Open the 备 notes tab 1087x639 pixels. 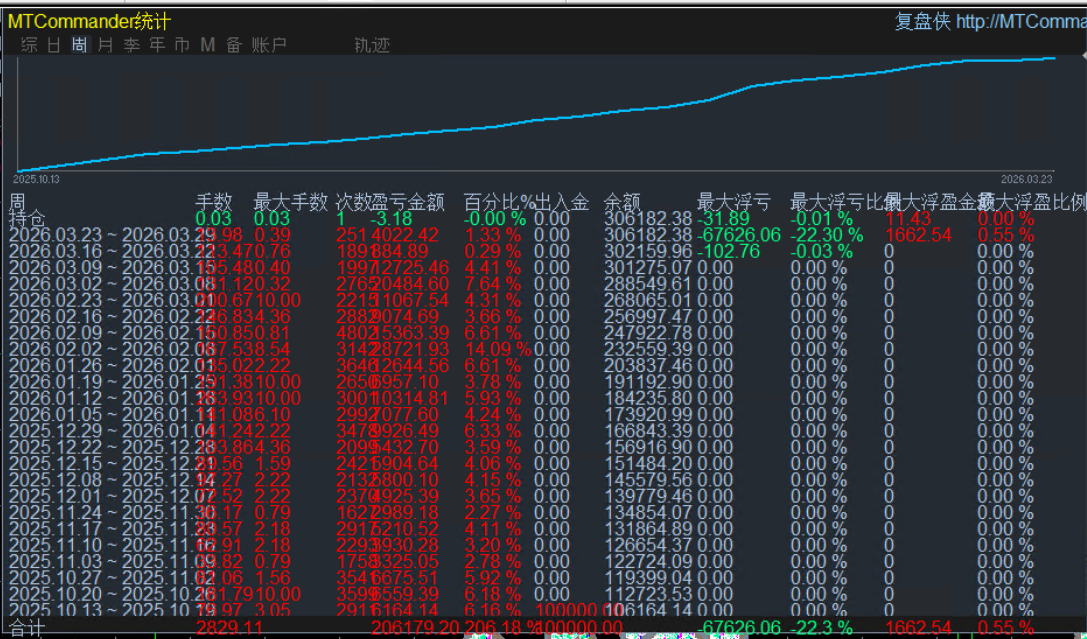[234, 45]
